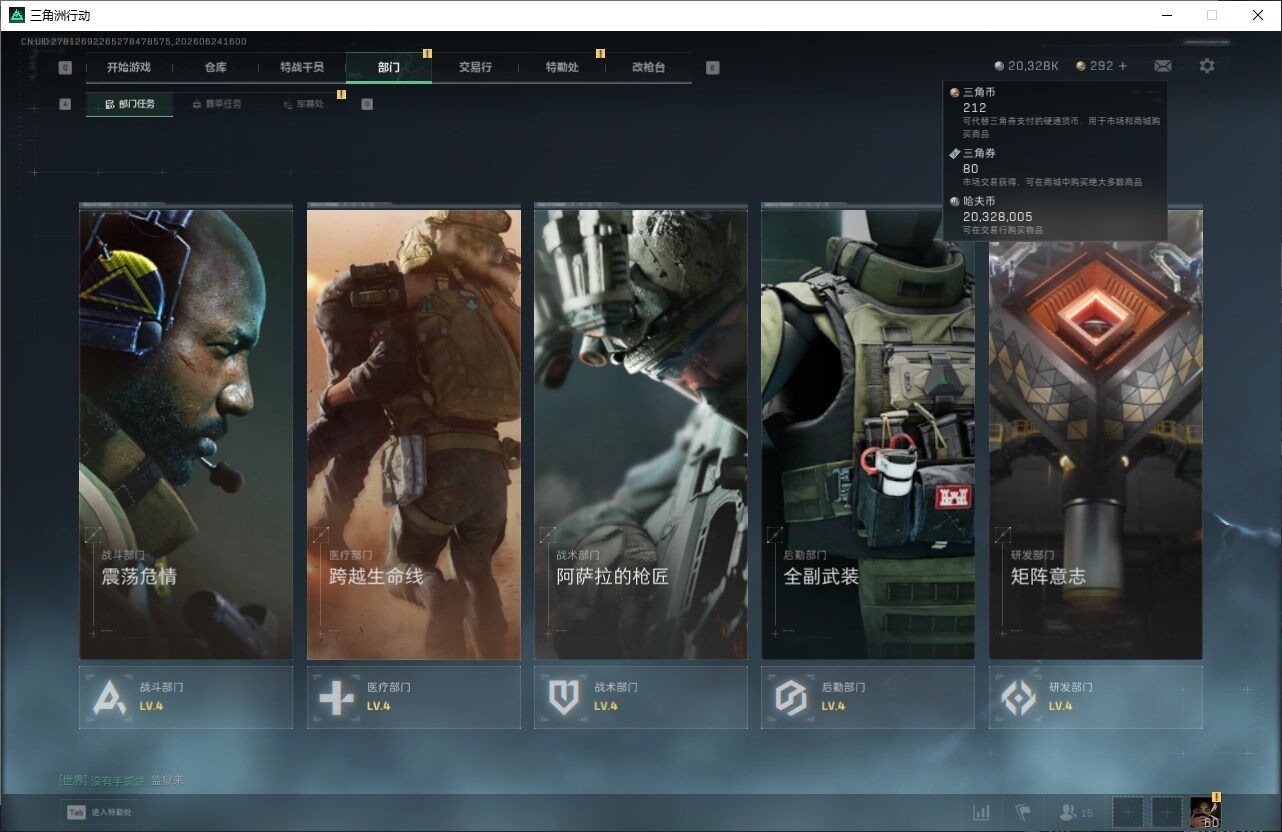The width and height of the screenshot is (1282, 832).
Task: Click the [世界] chat message line
Action: [x=121, y=780]
